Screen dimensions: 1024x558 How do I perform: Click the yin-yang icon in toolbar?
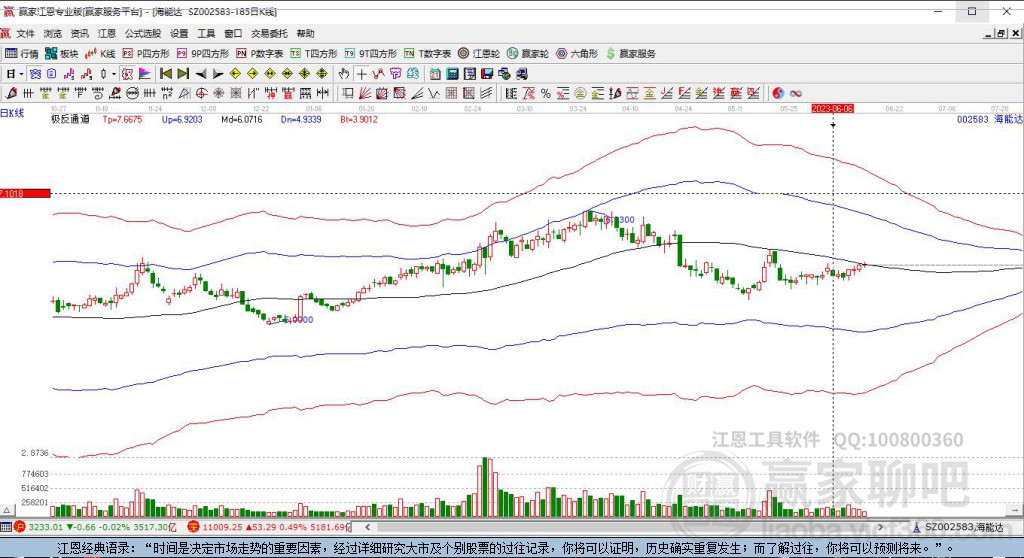tap(778, 93)
